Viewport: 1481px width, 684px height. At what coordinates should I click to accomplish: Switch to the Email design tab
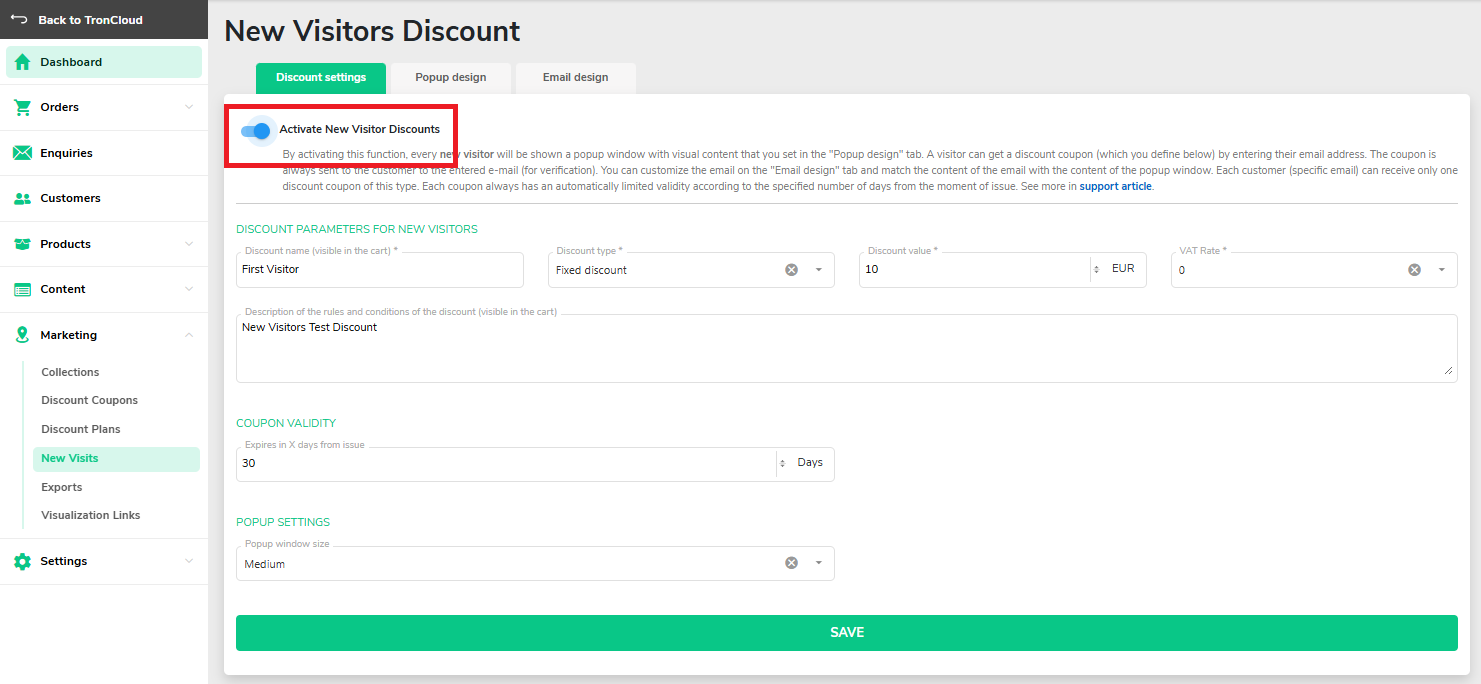point(575,78)
